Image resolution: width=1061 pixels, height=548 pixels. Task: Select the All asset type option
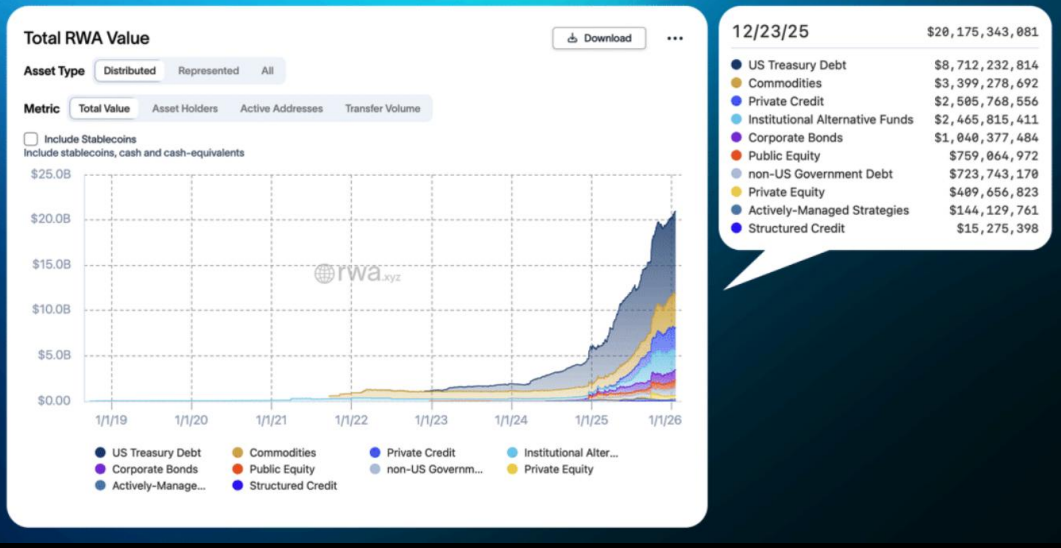pos(267,71)
